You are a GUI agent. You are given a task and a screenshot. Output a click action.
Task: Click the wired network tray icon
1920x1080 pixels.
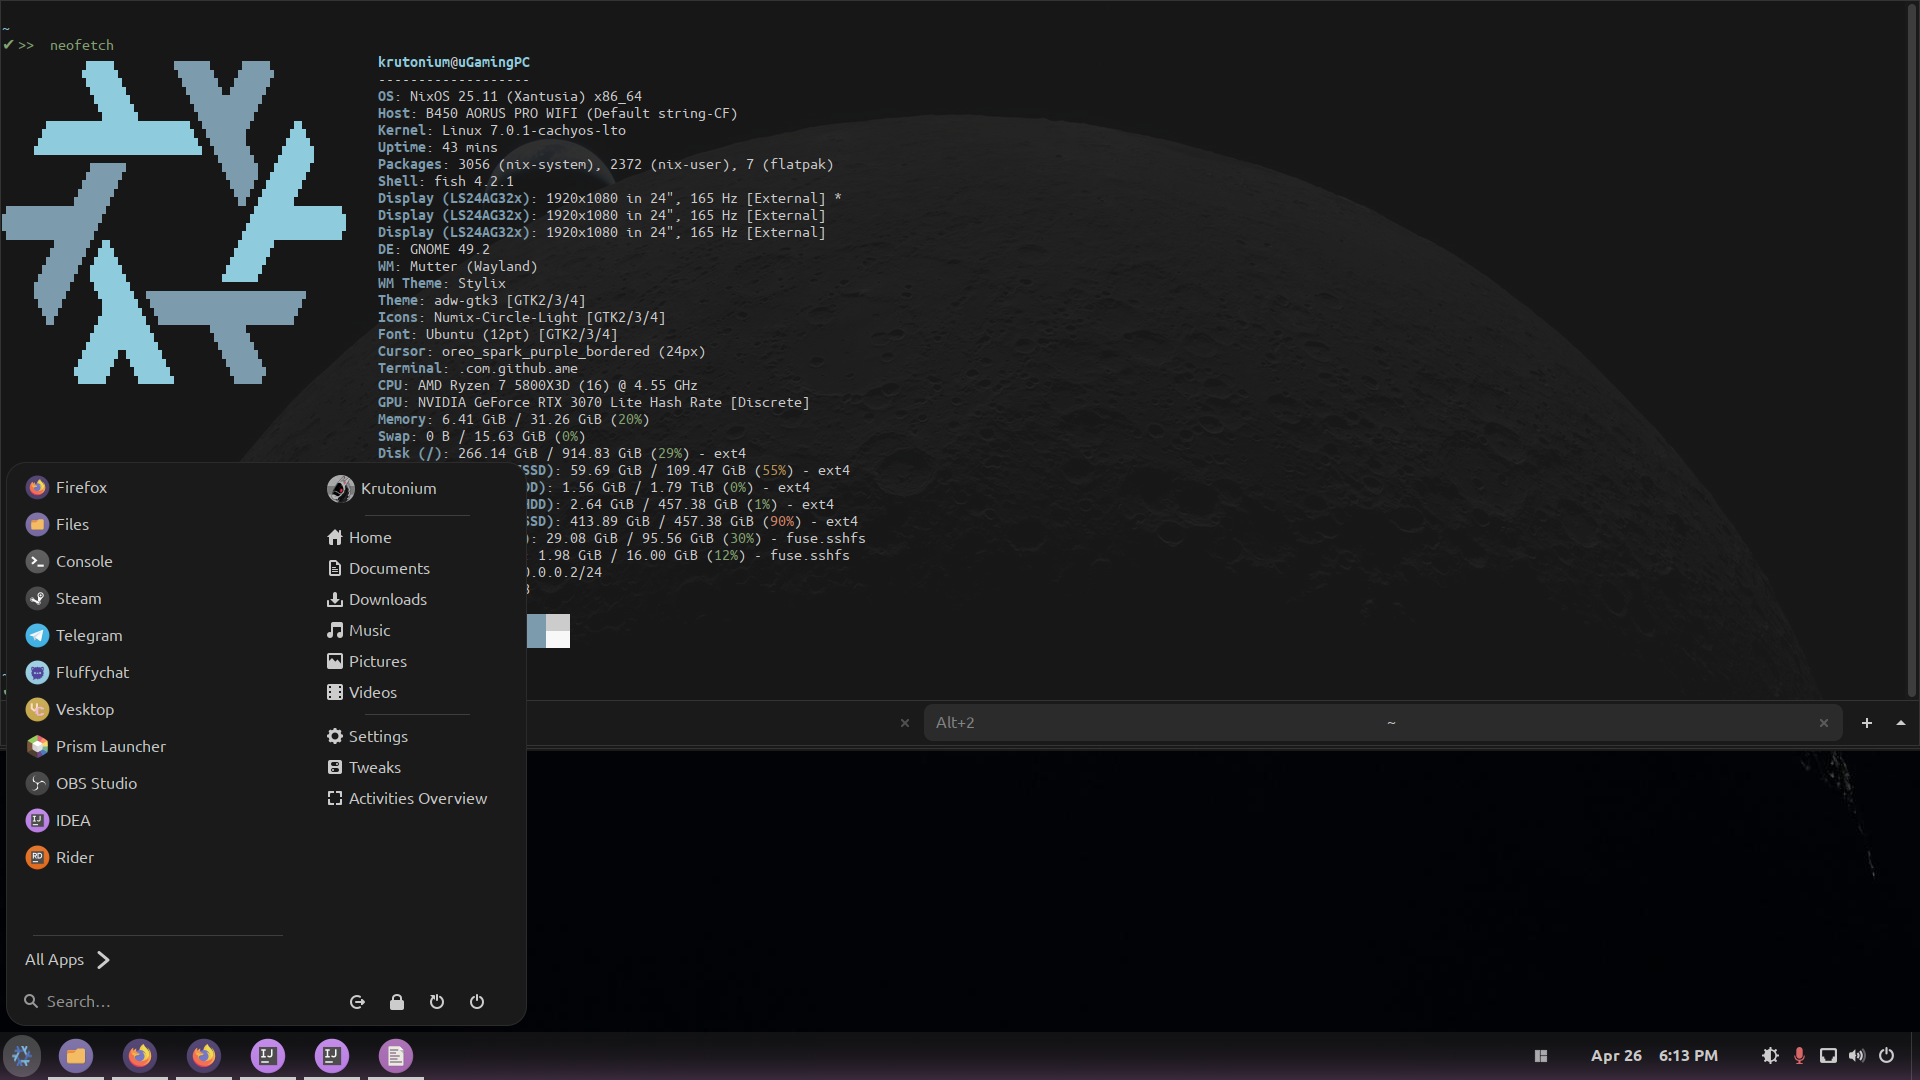pyautogui.click(x=1828, y=1056)
